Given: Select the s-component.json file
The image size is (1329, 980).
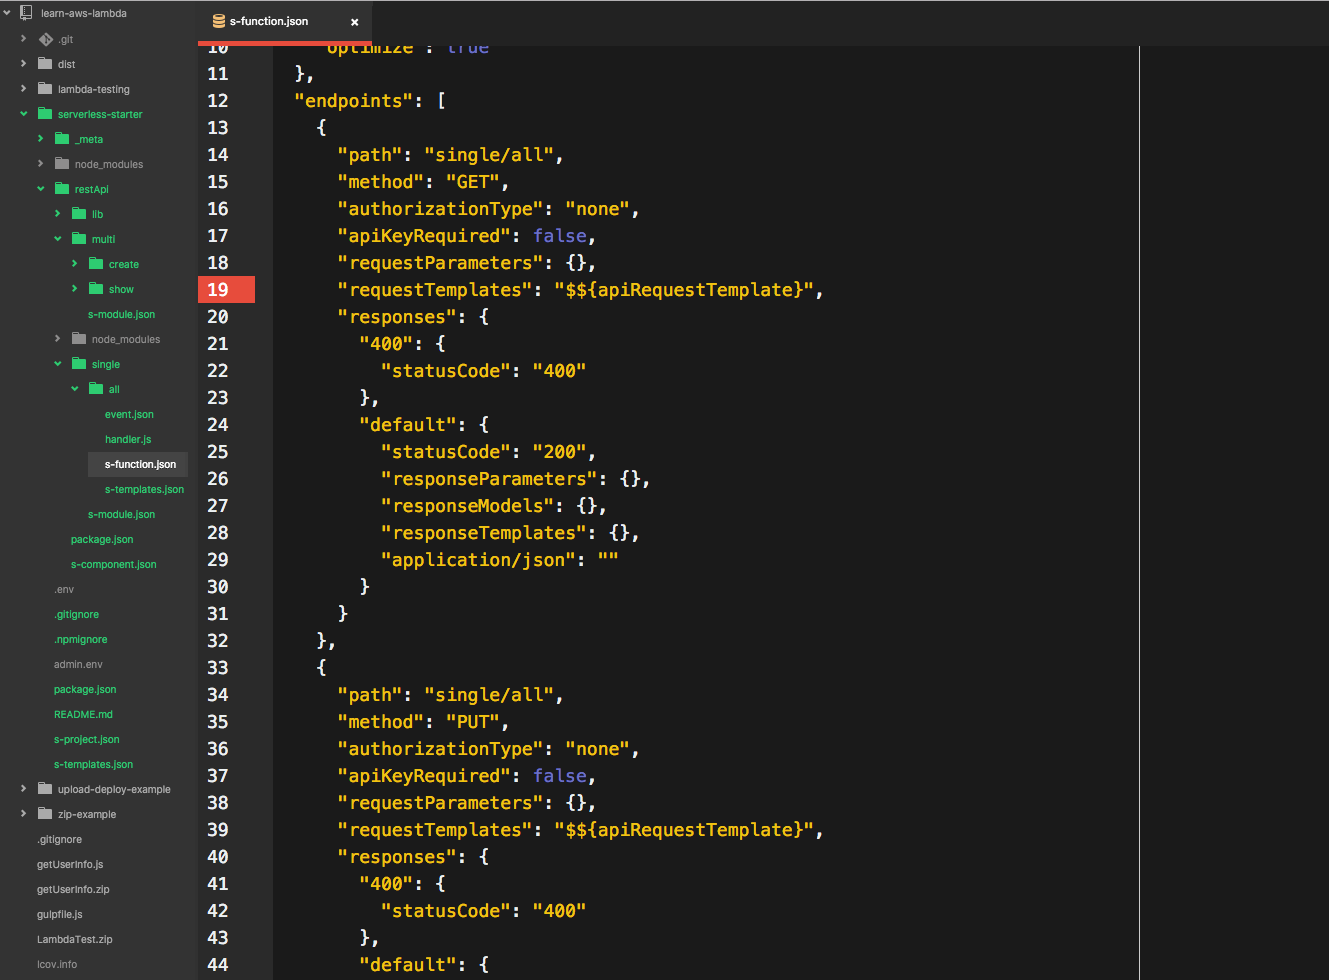Looking at the screenshot, I should pos(113,563).
